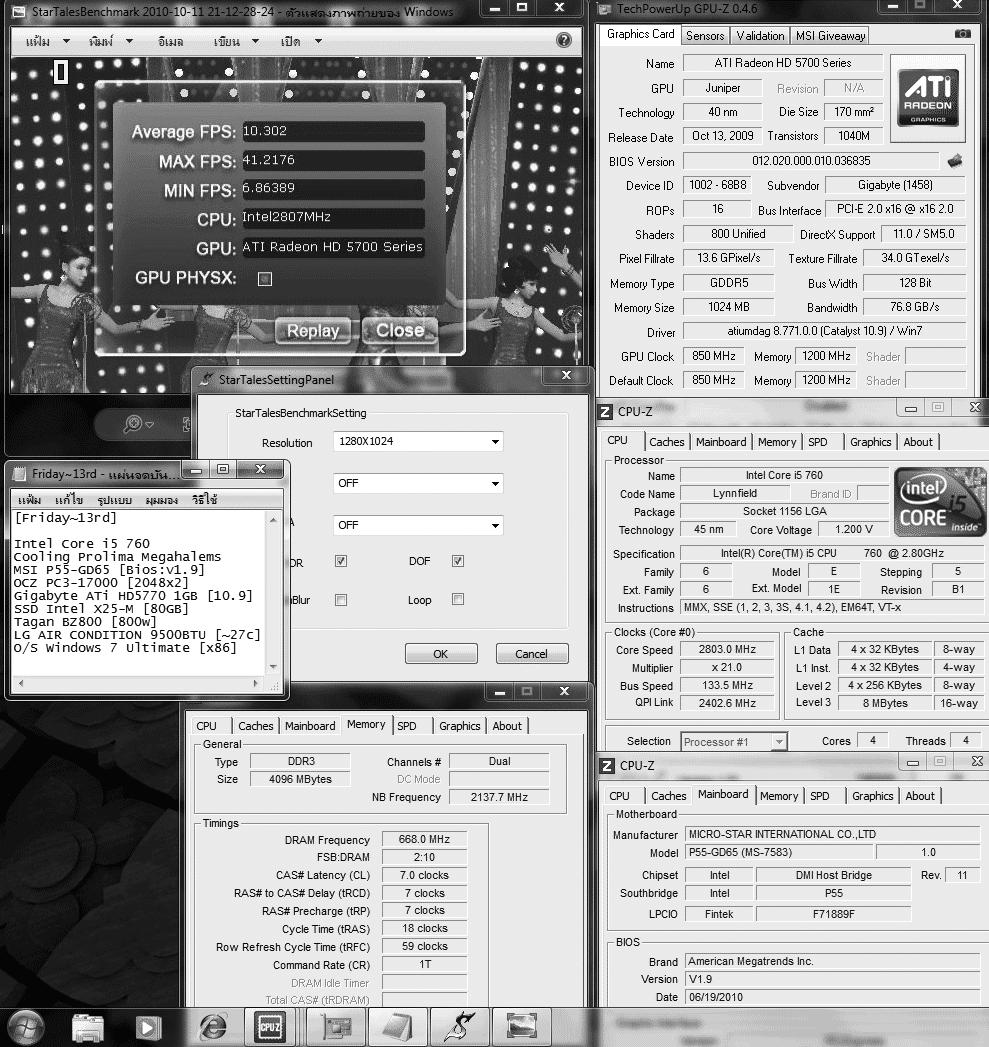This screenshot has height=1047, width=989.
Task: Click the StarTalesSettingPanel title bar icon
Action: 207,379
